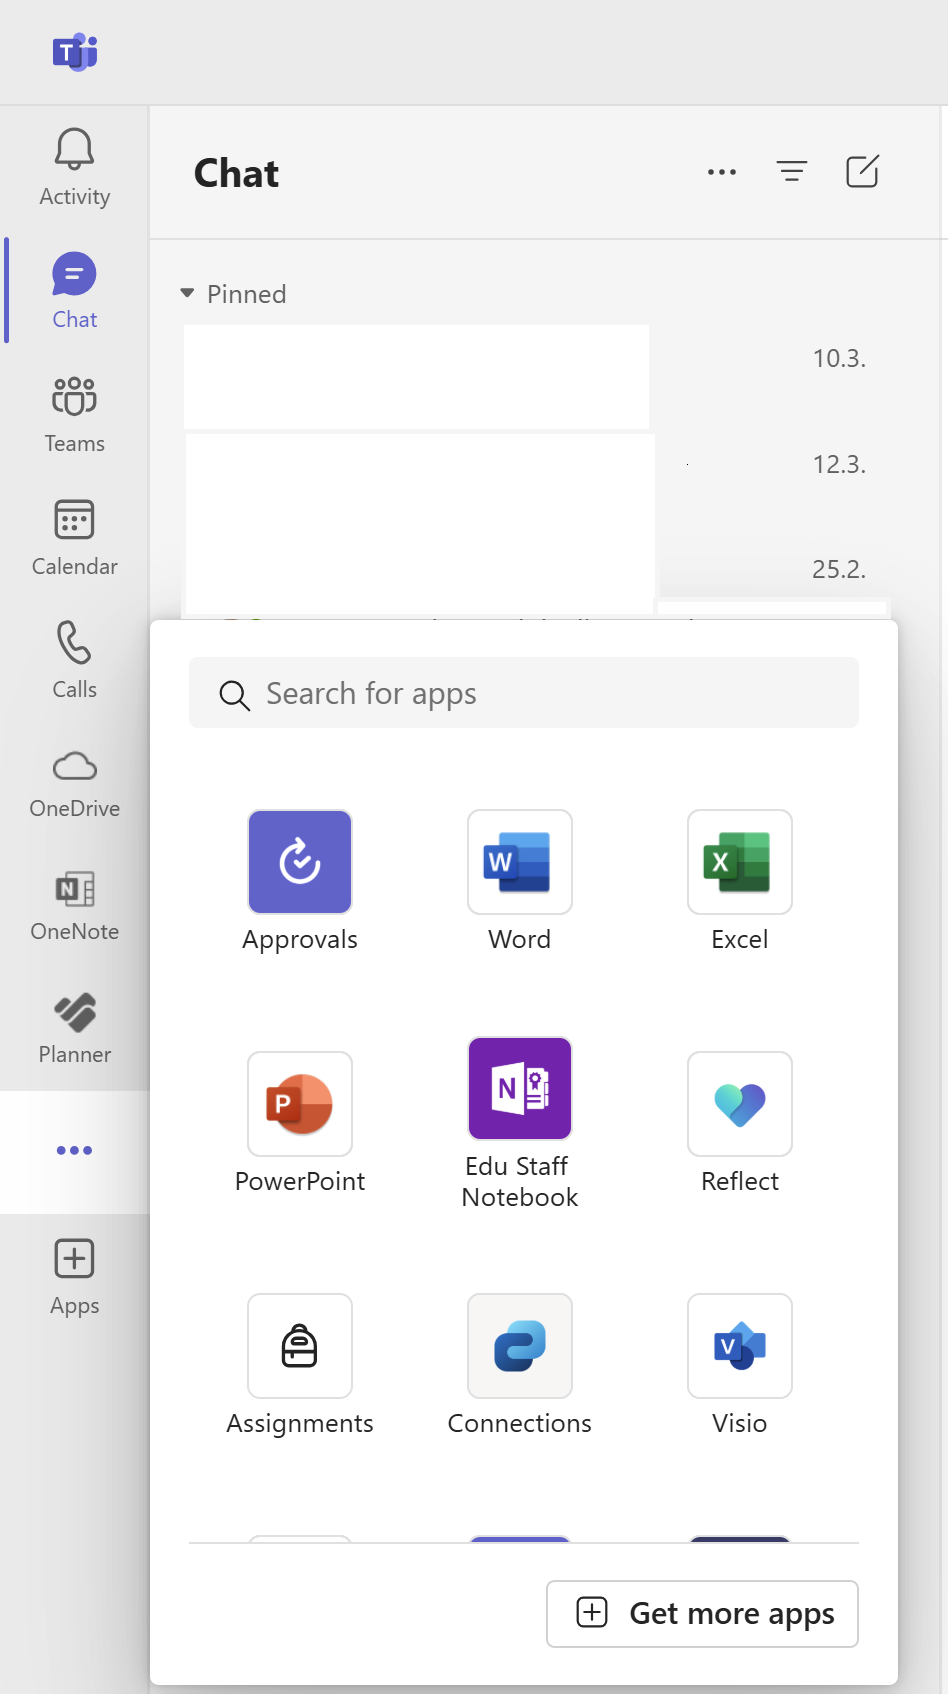Open OneNote in the sidebar

[x=74, y=906]
